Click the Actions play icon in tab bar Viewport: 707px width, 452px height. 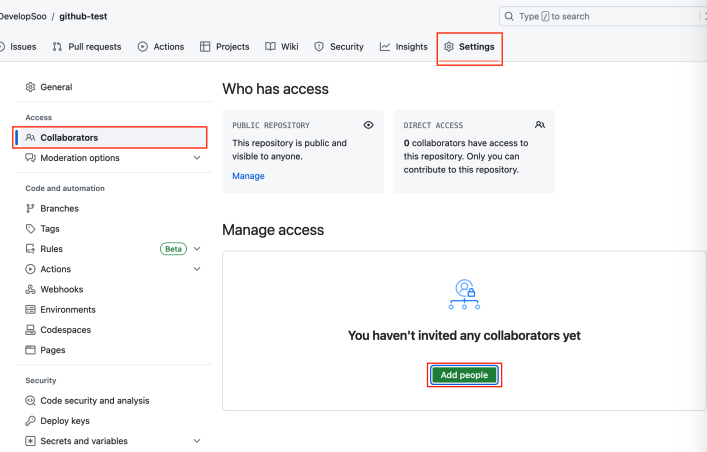[x=143, y=46]
